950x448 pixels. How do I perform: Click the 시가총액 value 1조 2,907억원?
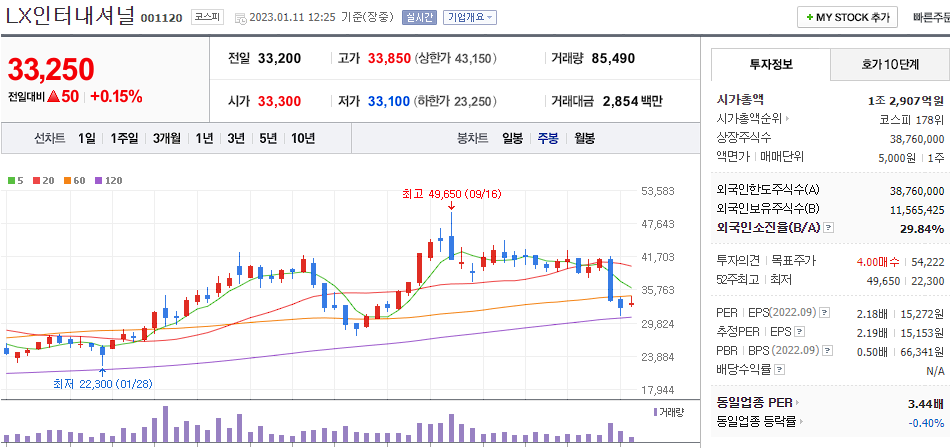[906, 101]
